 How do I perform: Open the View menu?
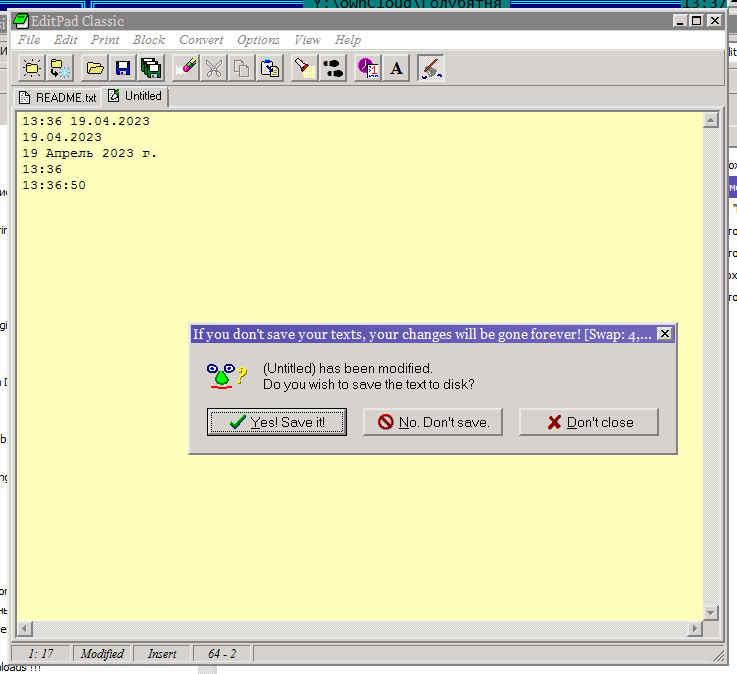(x=307, y=40)
